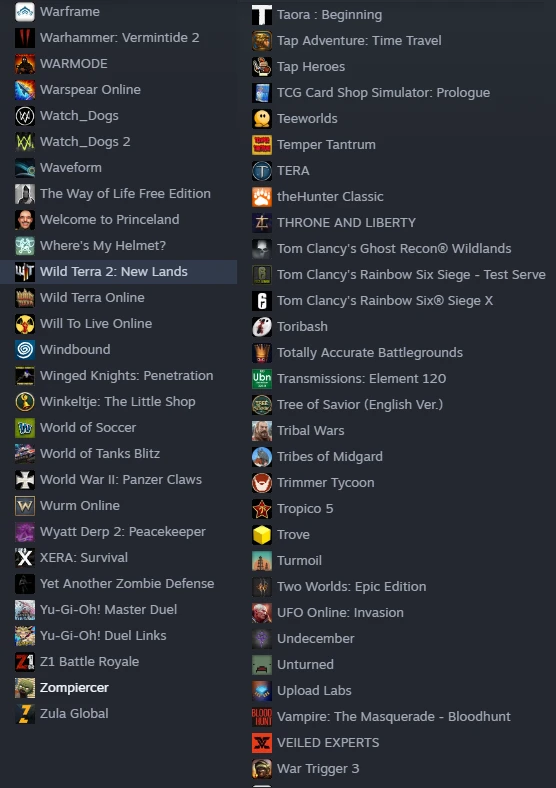The image size is (556, 788).
Task: Click the Tropico 5 star icon
Action: click(262, 509)
